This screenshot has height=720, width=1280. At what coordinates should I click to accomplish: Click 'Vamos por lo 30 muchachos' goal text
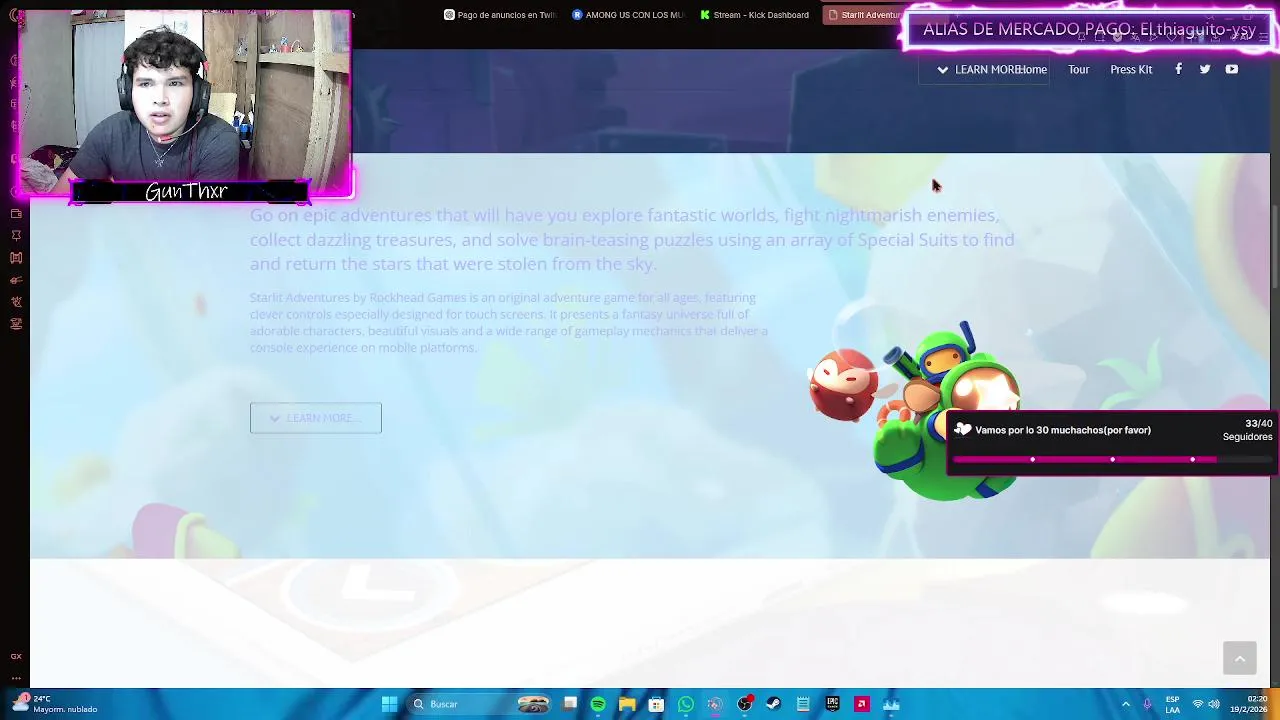tap(1063, 430)
